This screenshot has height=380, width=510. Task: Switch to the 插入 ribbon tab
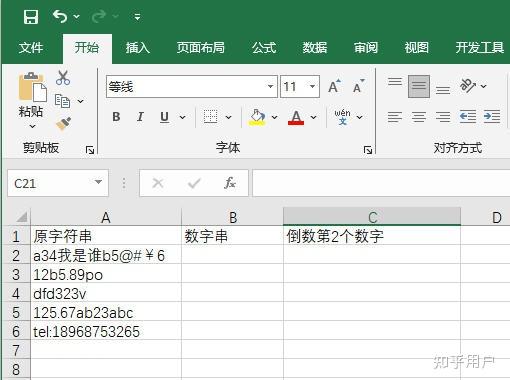point(138,48)
